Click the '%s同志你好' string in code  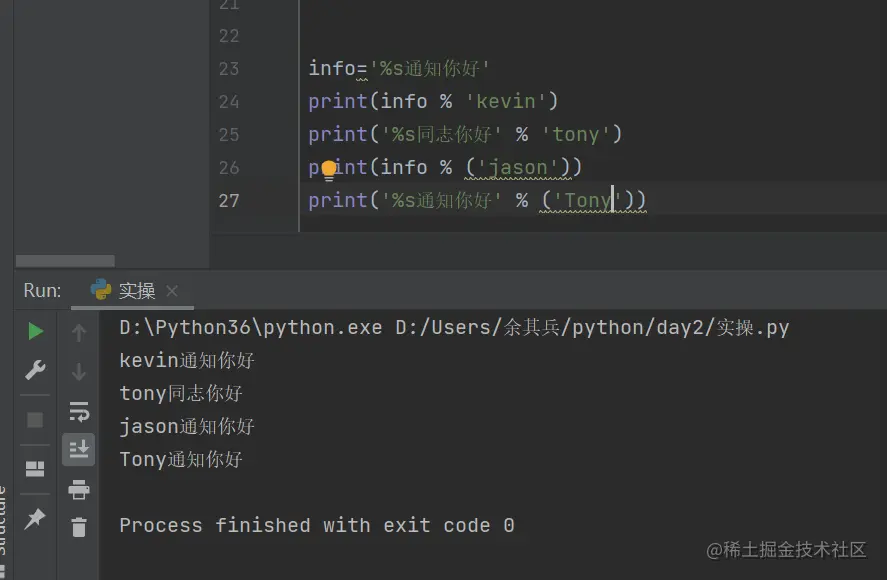point(442,134)
